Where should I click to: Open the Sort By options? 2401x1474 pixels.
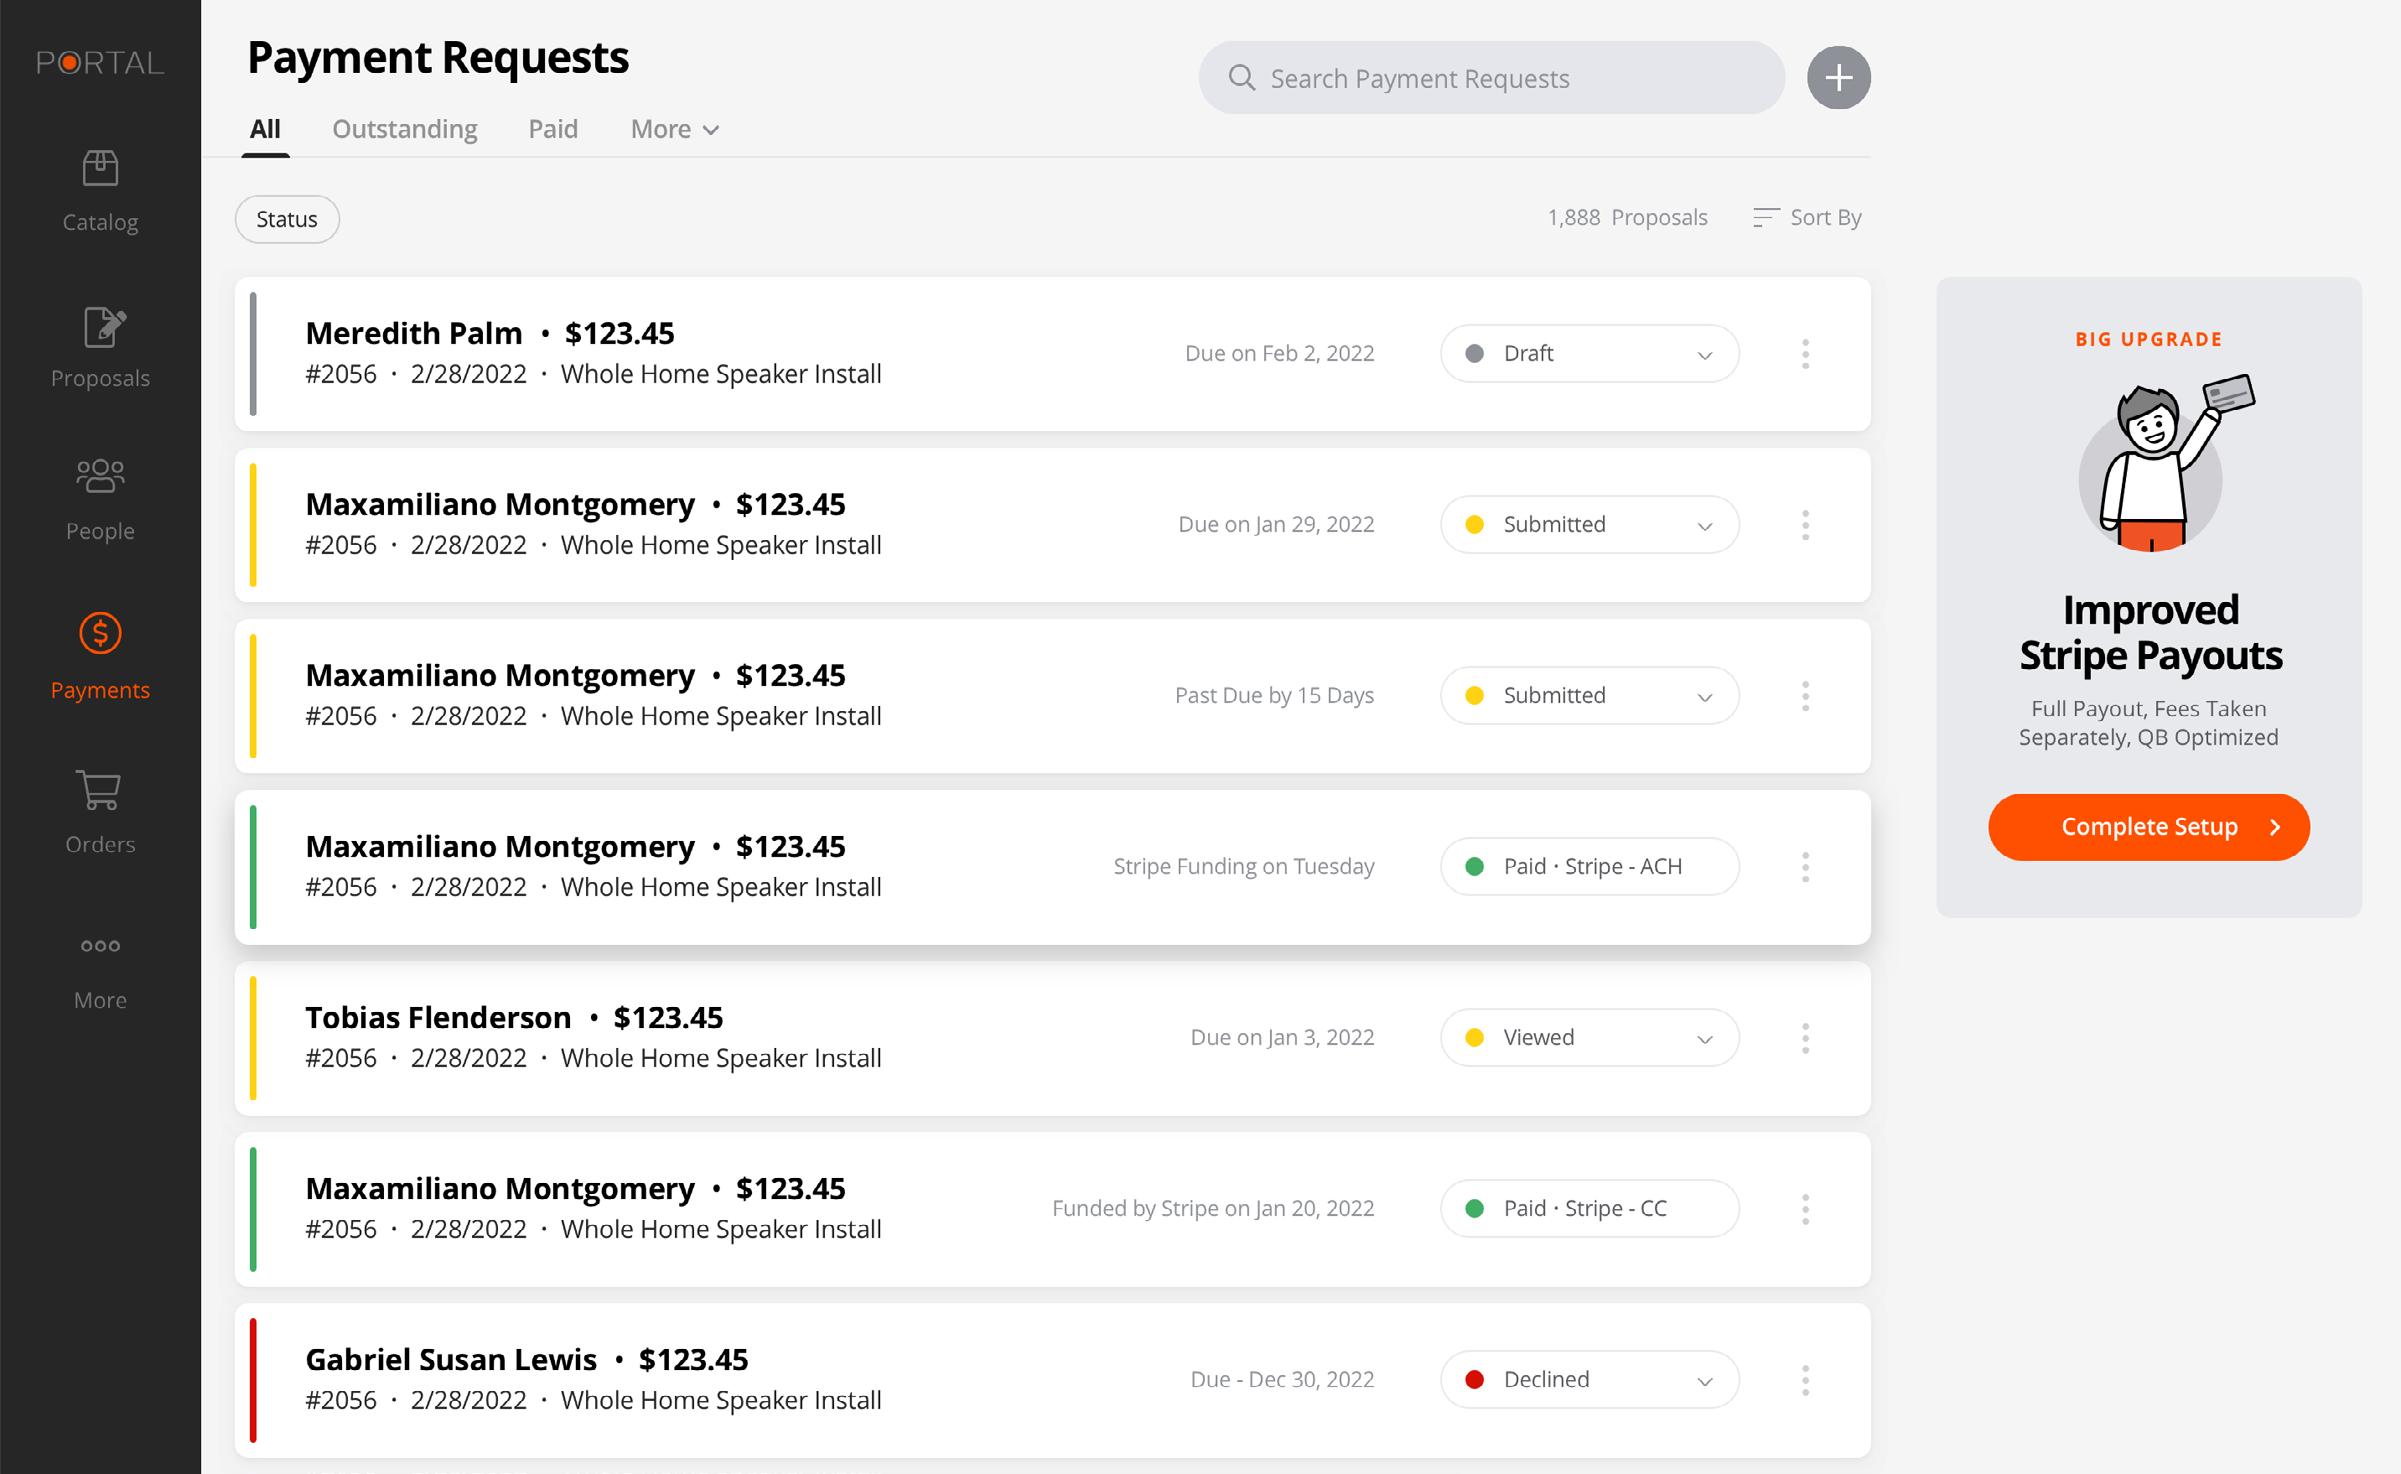[x=1807, y=218]
